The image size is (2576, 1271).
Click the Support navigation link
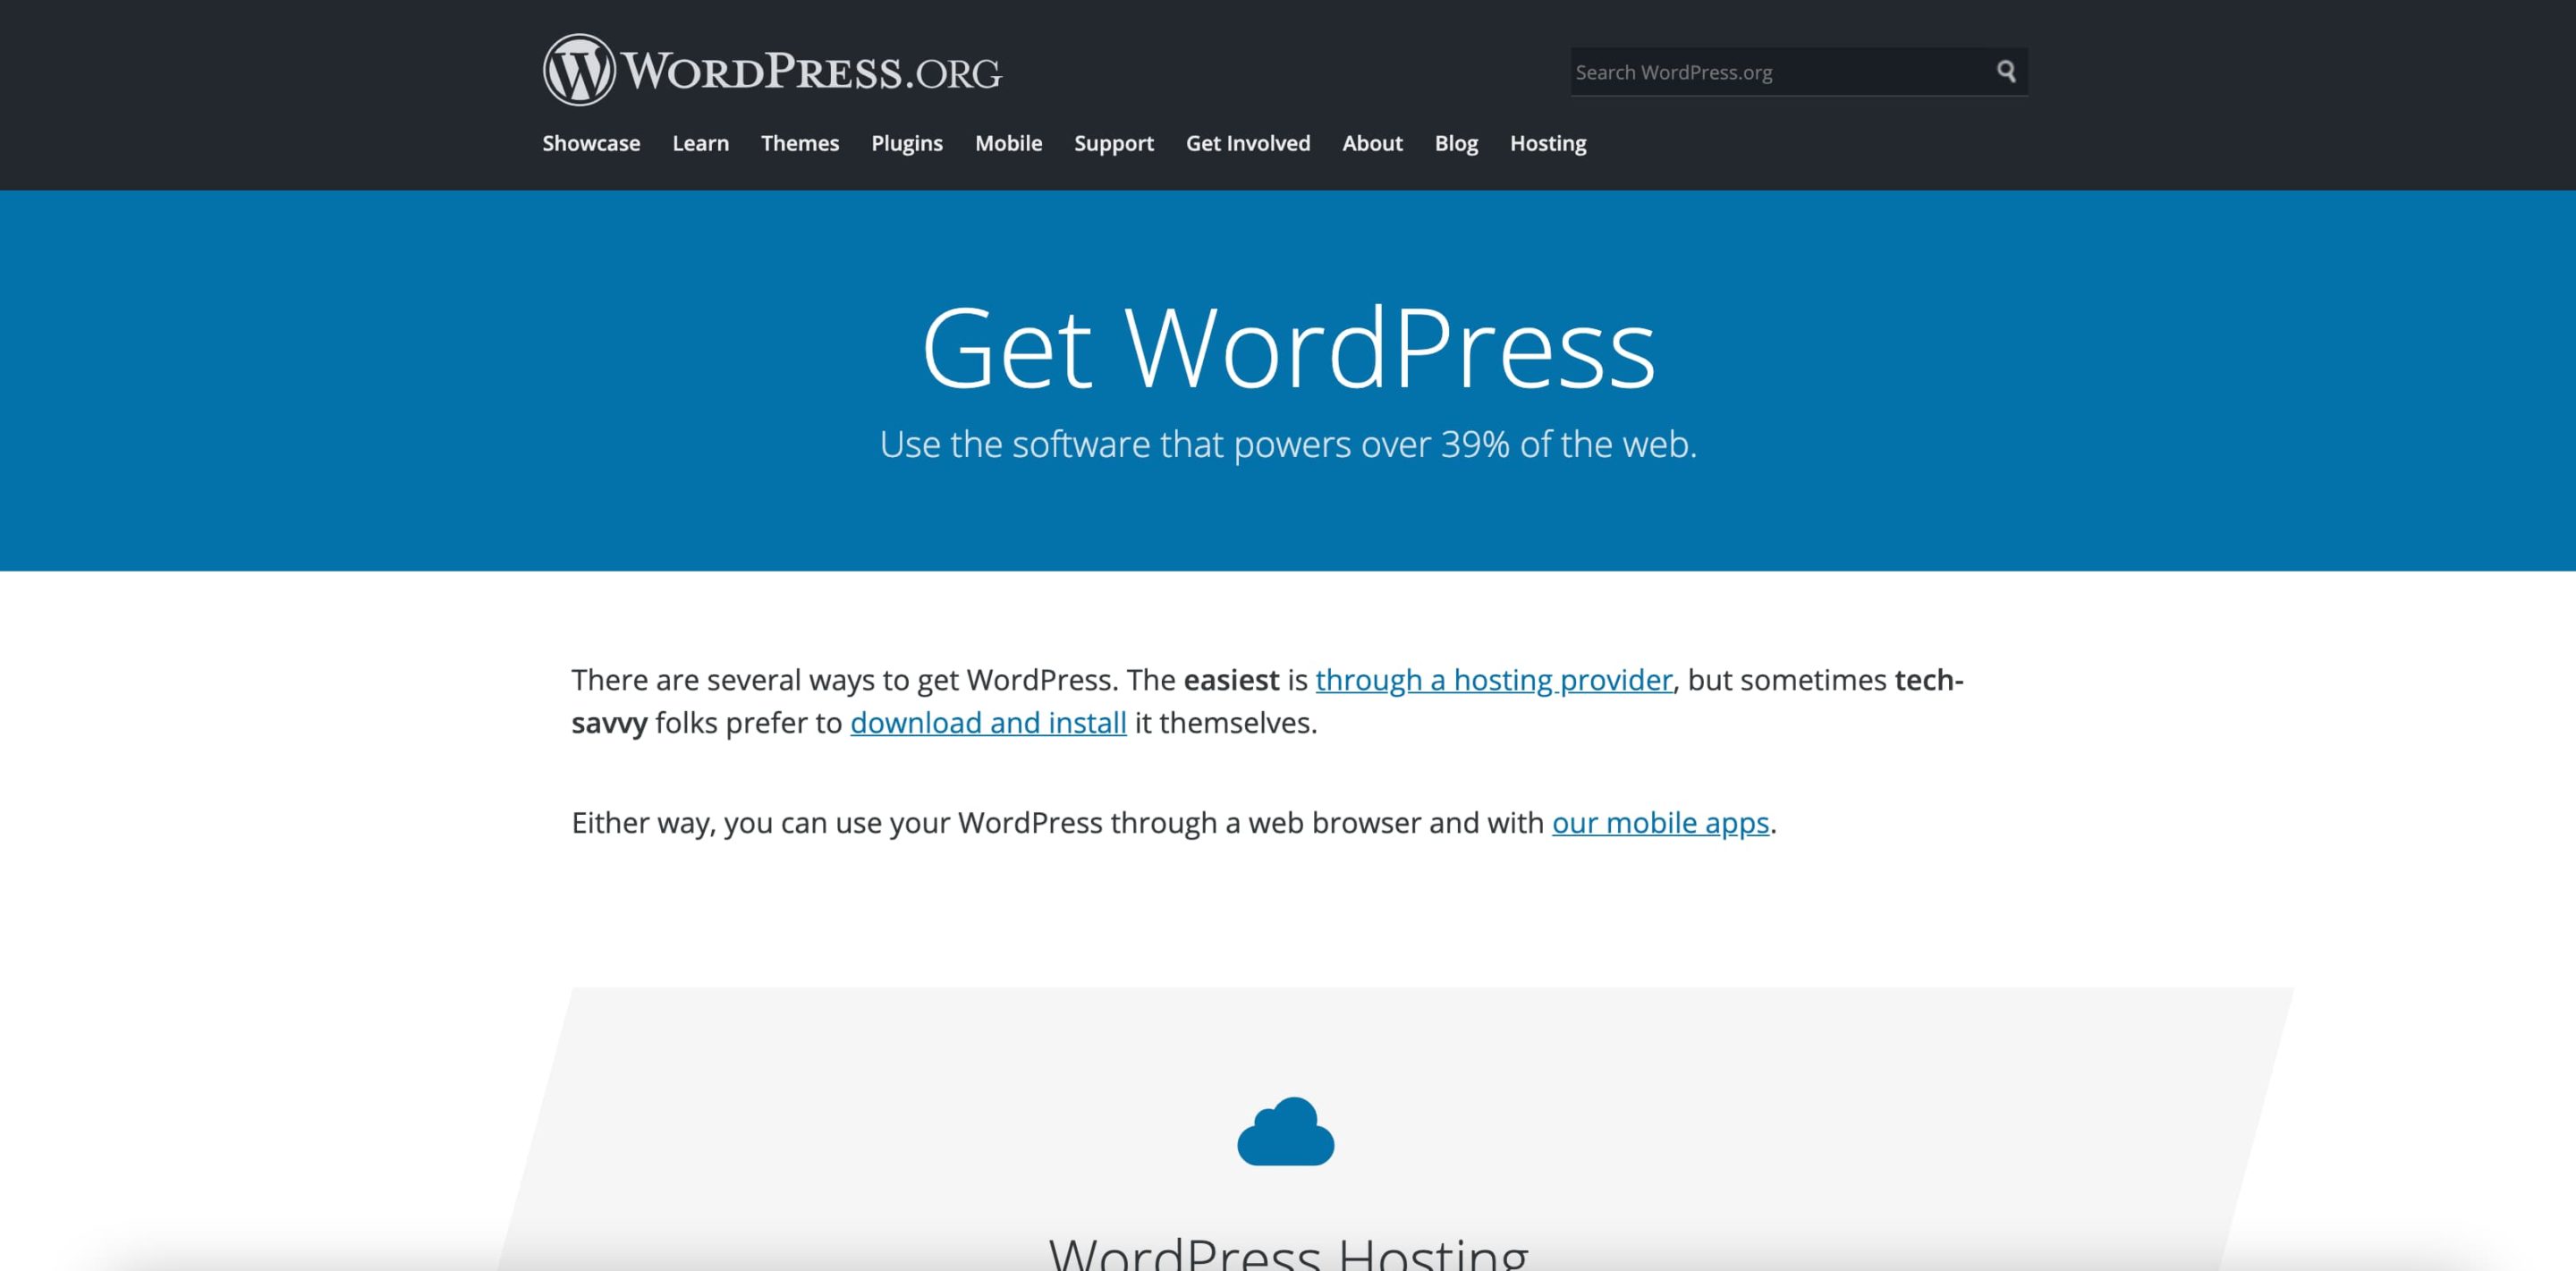click(x=1115, y=143)
